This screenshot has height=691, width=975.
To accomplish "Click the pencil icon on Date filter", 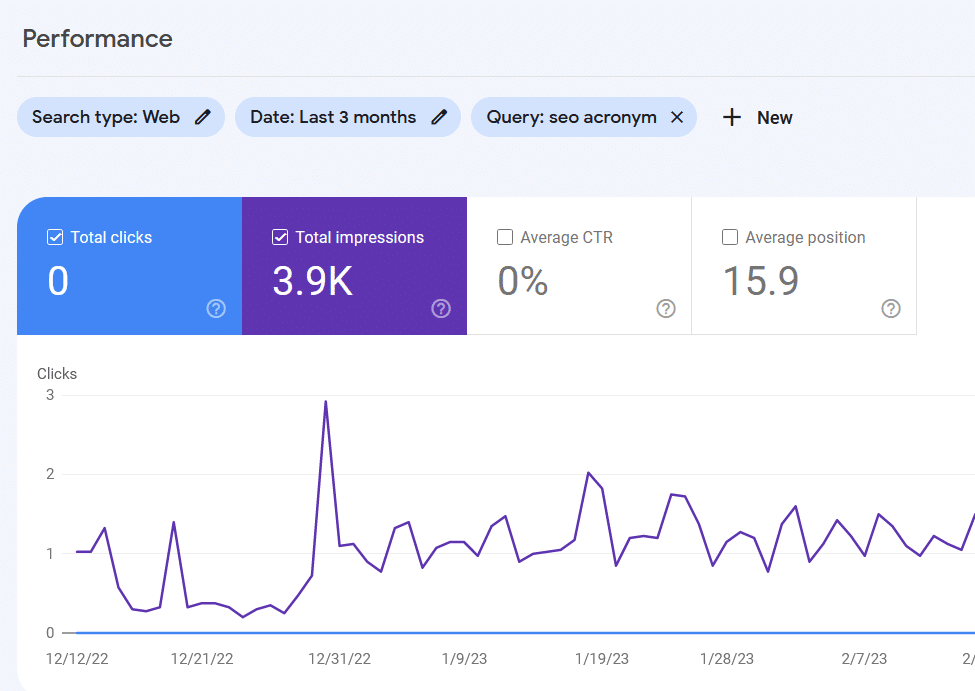I will pyautogui.click(x=439, y=117).
